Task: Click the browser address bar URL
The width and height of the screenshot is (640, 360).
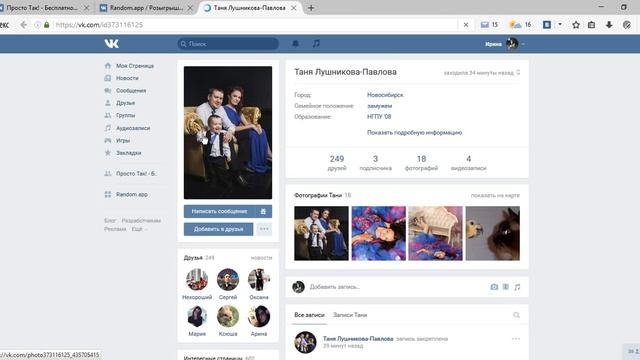Action: pos(99,25)
